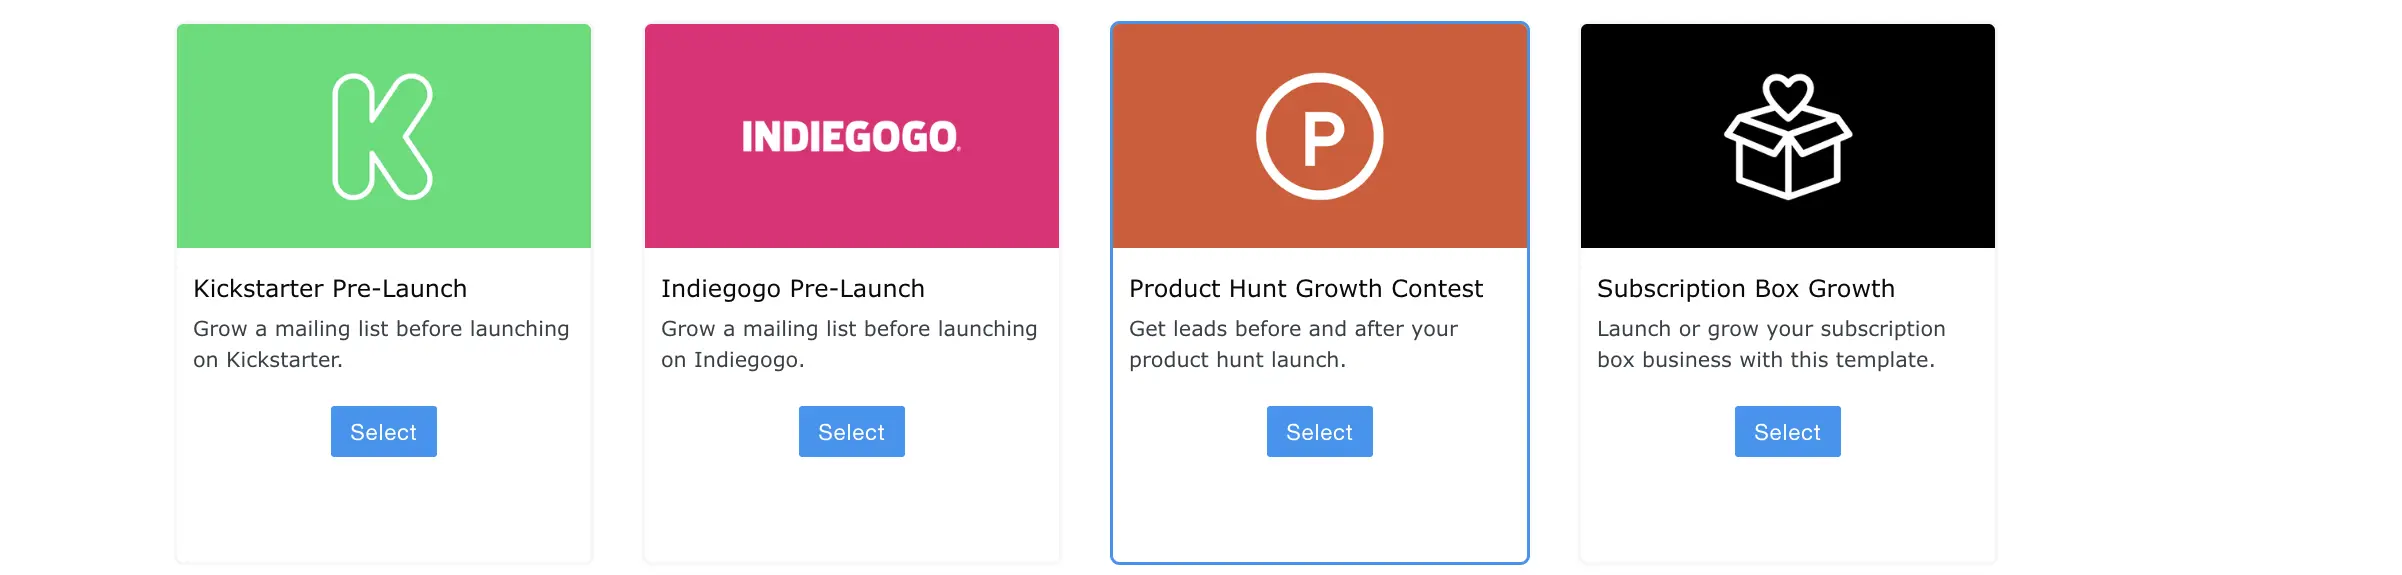Hit Select for Subscription Box Growth
2402x575 pixels.
[1787, 432]
